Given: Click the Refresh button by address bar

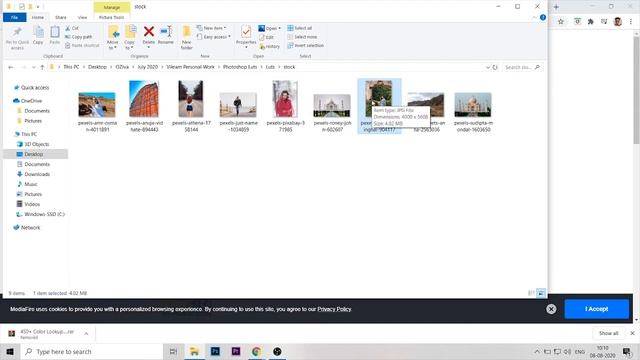Looking at the screenshot, I should [495, 67].
